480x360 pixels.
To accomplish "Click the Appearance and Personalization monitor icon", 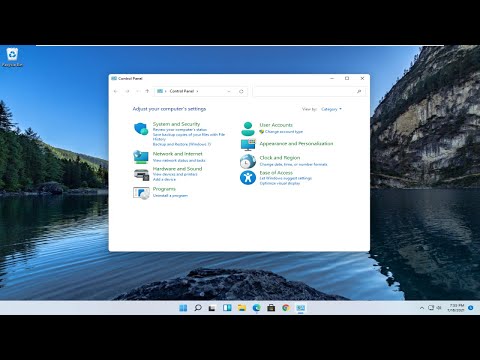I will click(248, 145).
